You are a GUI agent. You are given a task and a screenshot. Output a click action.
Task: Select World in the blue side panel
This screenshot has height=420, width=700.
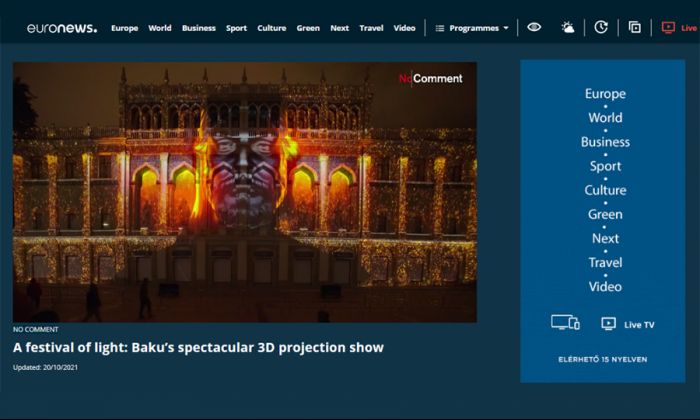(x=605, y=118)
